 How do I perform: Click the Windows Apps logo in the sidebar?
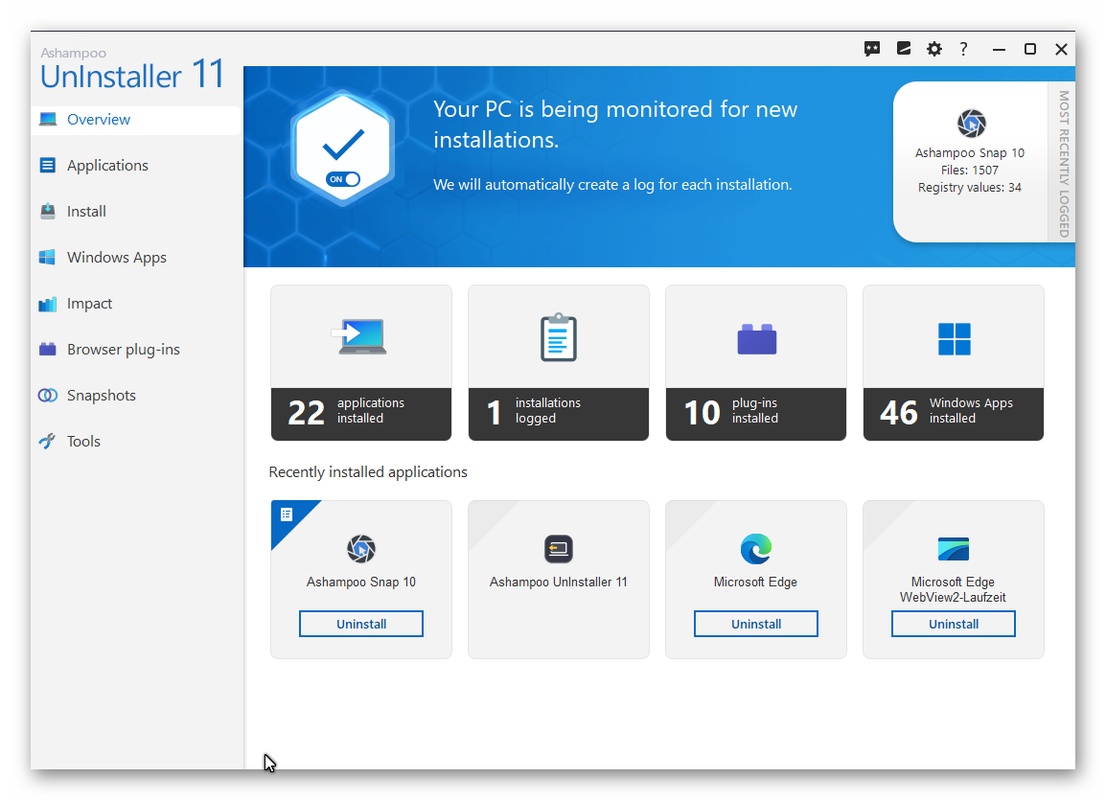pyautogui.click(x=47, y=257)
